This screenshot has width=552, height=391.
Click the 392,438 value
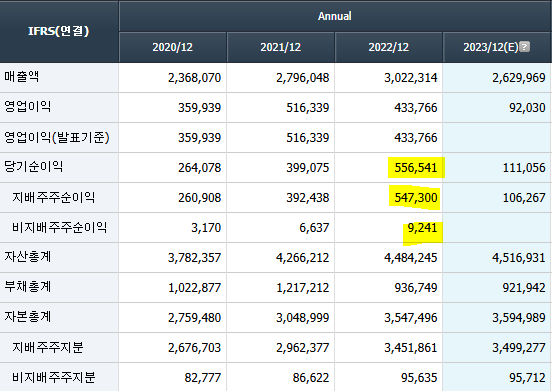(x=308, y=198)
